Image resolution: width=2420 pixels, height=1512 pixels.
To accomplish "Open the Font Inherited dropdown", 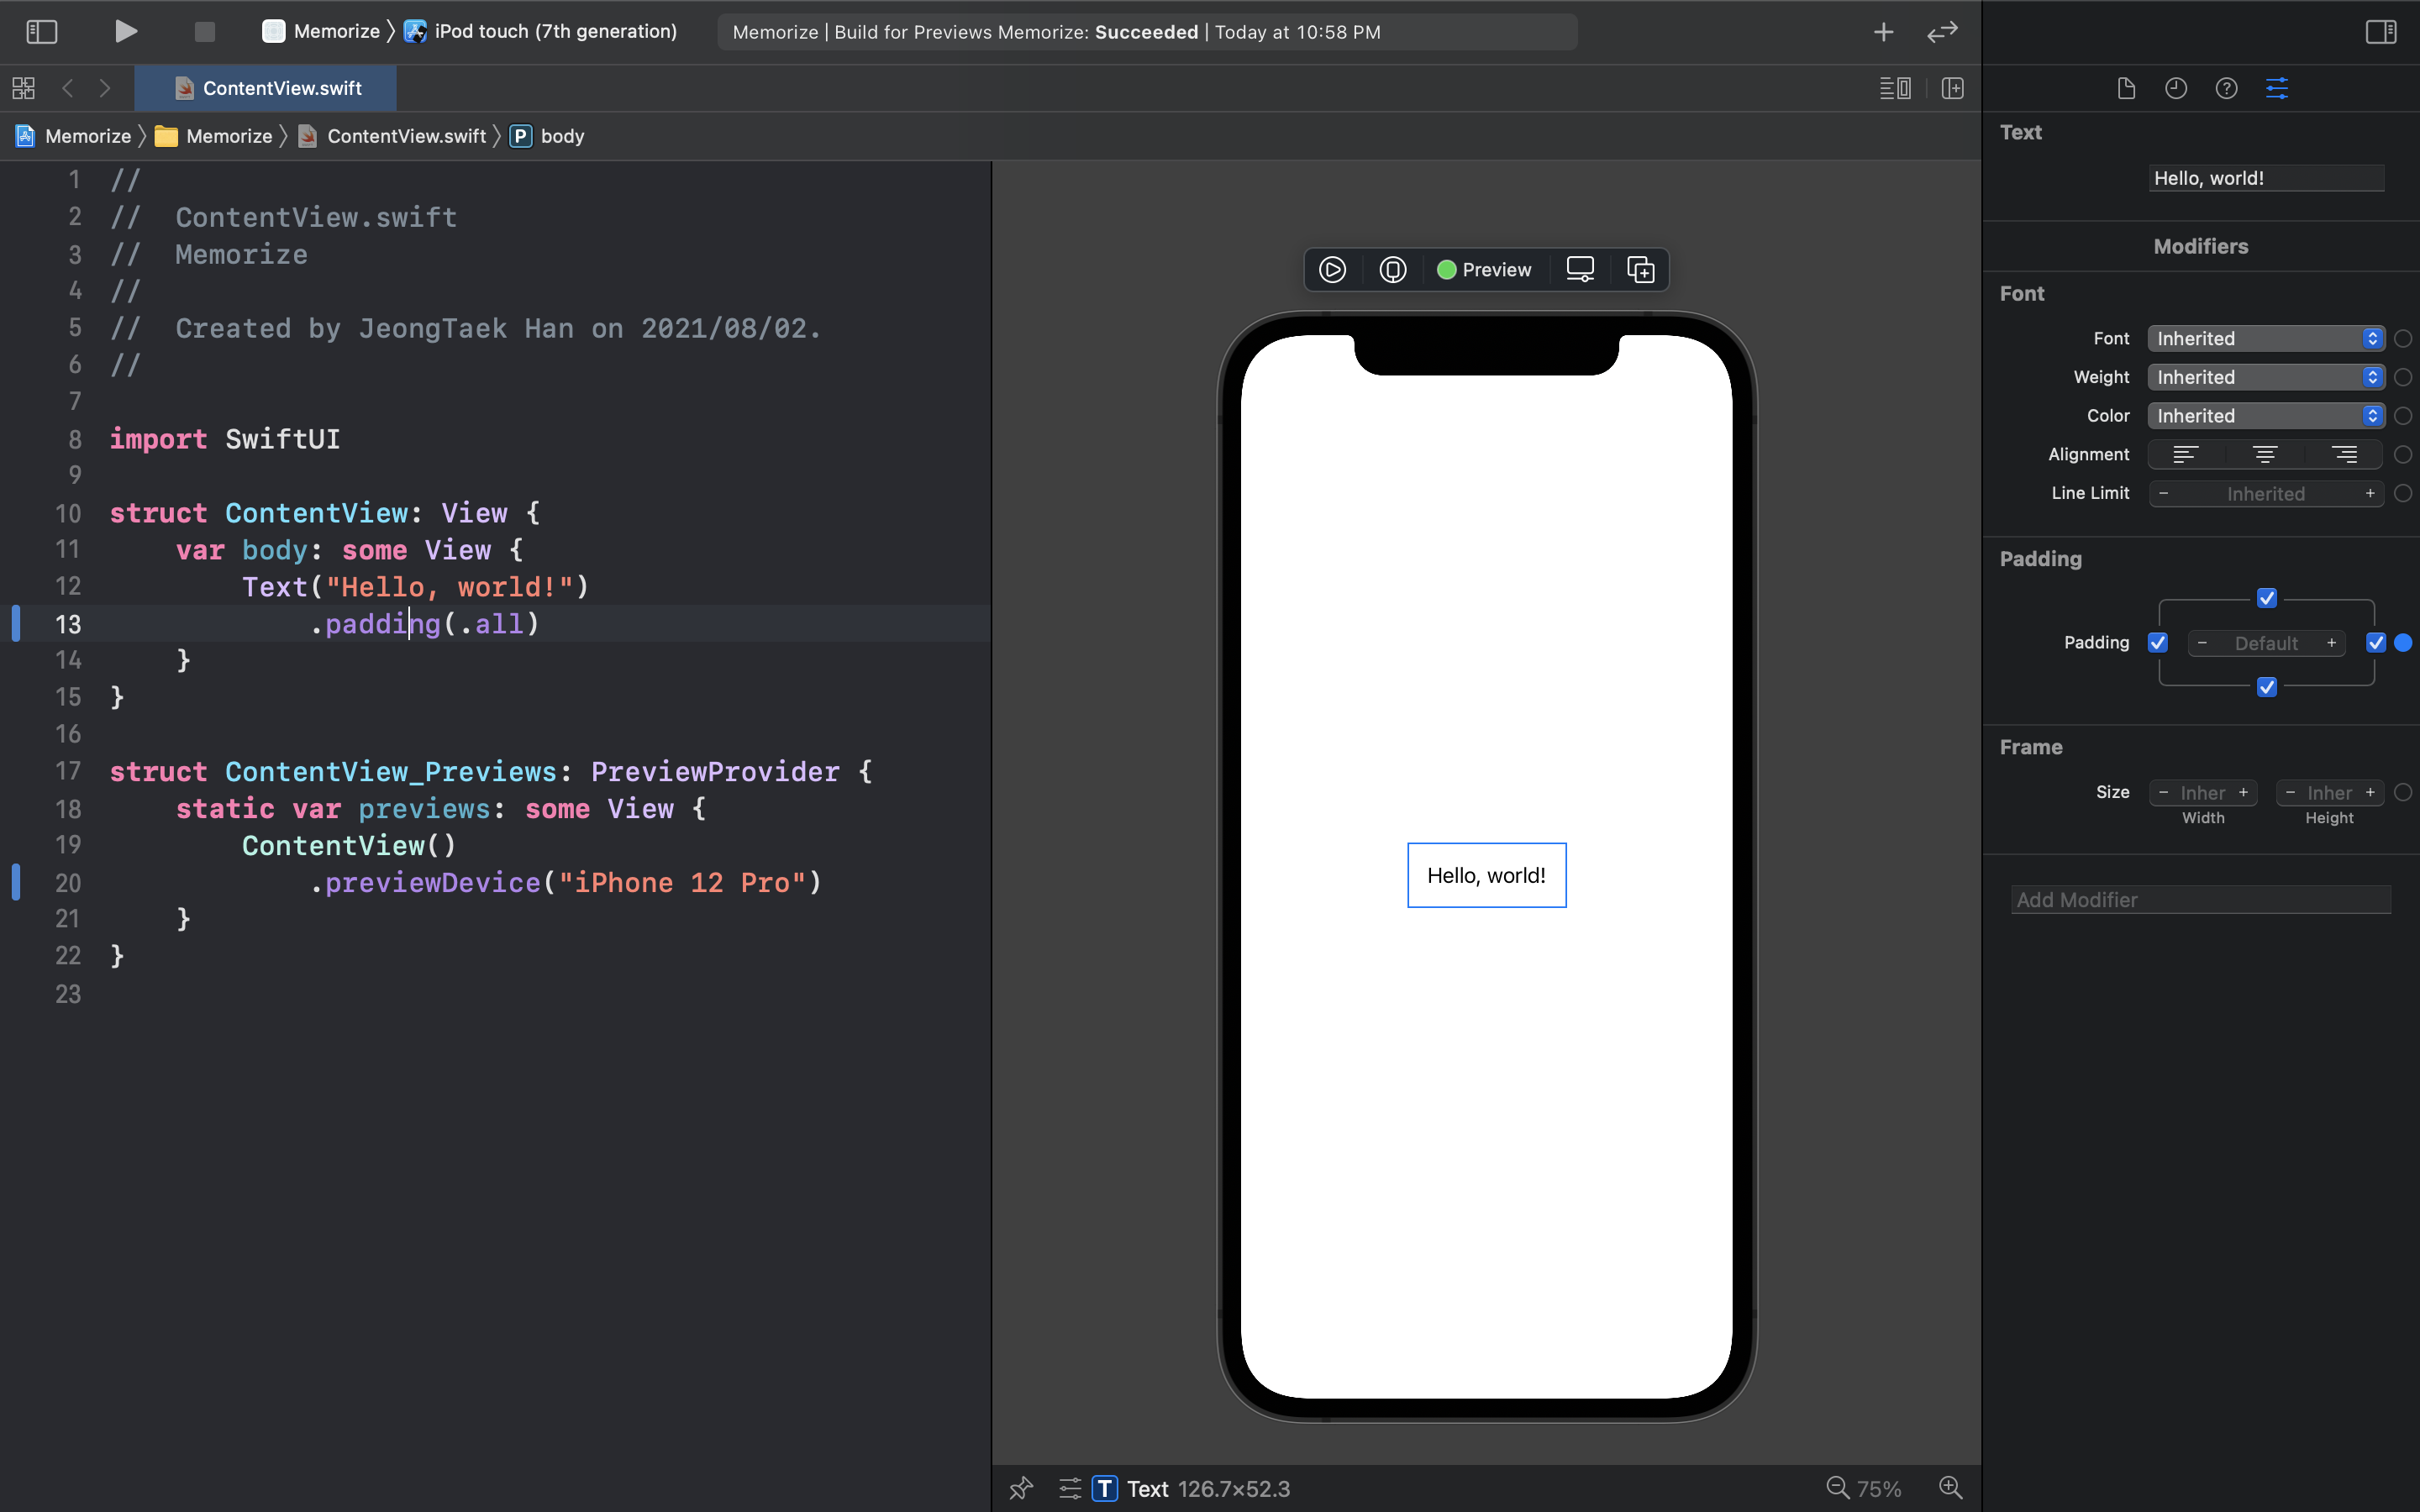I will 2265,339.
